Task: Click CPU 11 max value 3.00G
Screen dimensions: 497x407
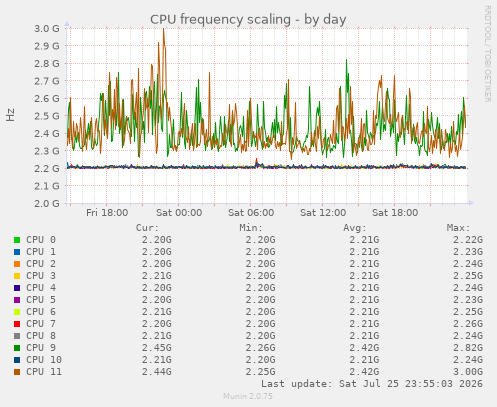Action: [468, 372]
